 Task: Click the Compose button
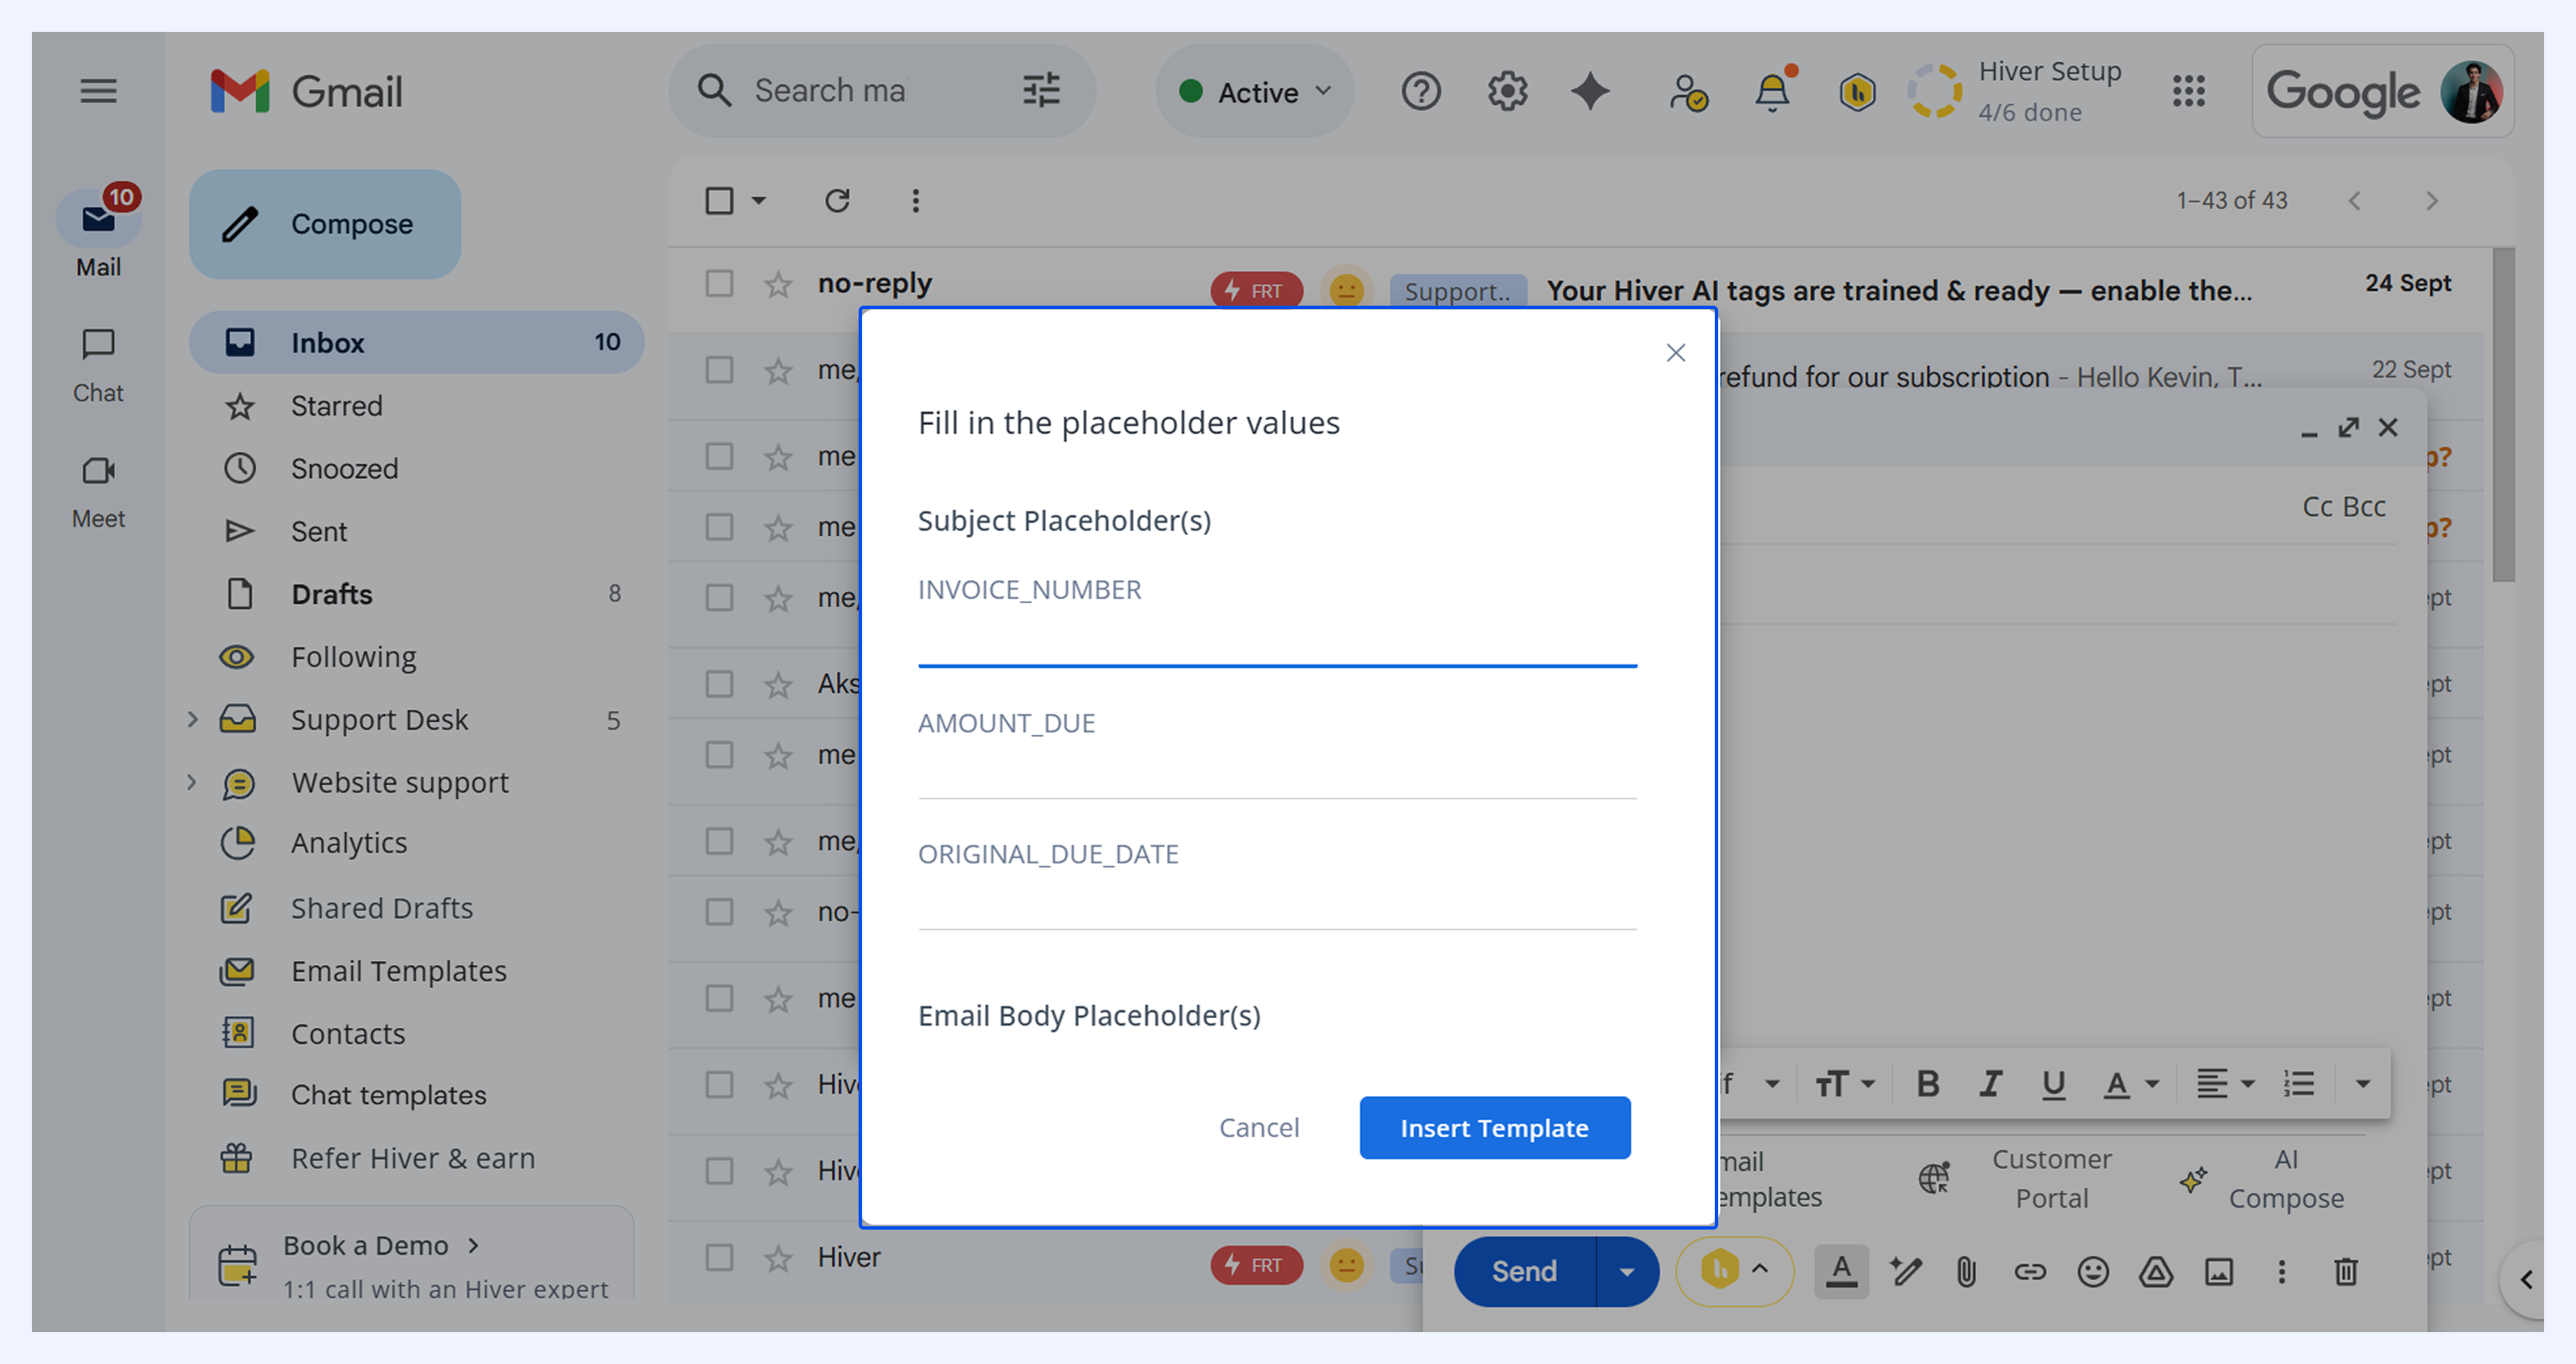(325, 224)
